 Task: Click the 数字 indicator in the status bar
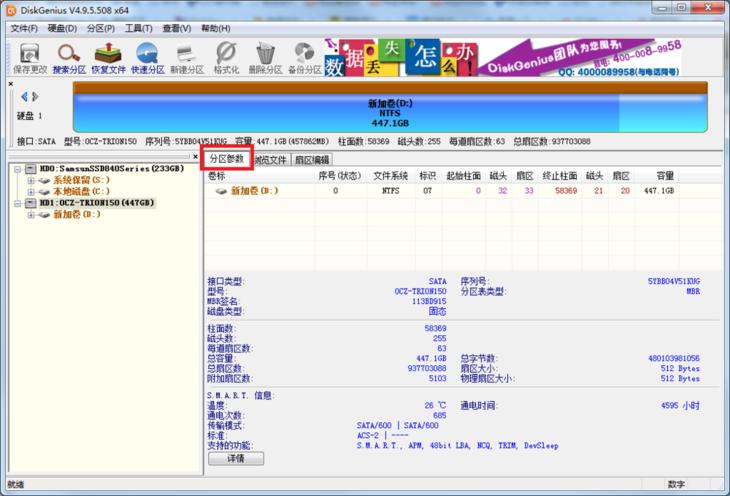[x=676, y=485]
